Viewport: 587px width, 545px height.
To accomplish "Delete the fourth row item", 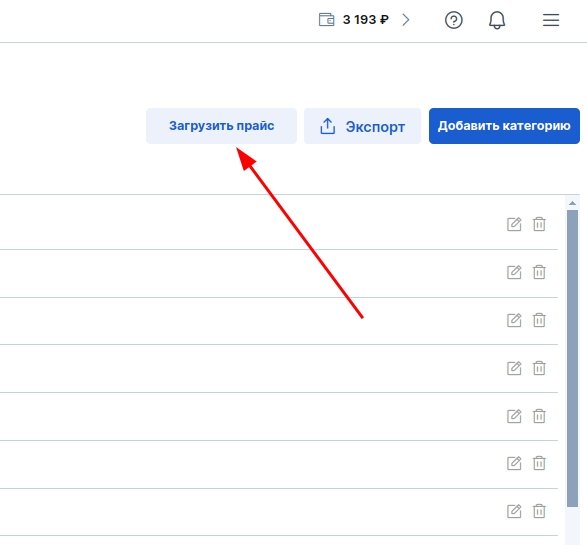I will (539, 368).
